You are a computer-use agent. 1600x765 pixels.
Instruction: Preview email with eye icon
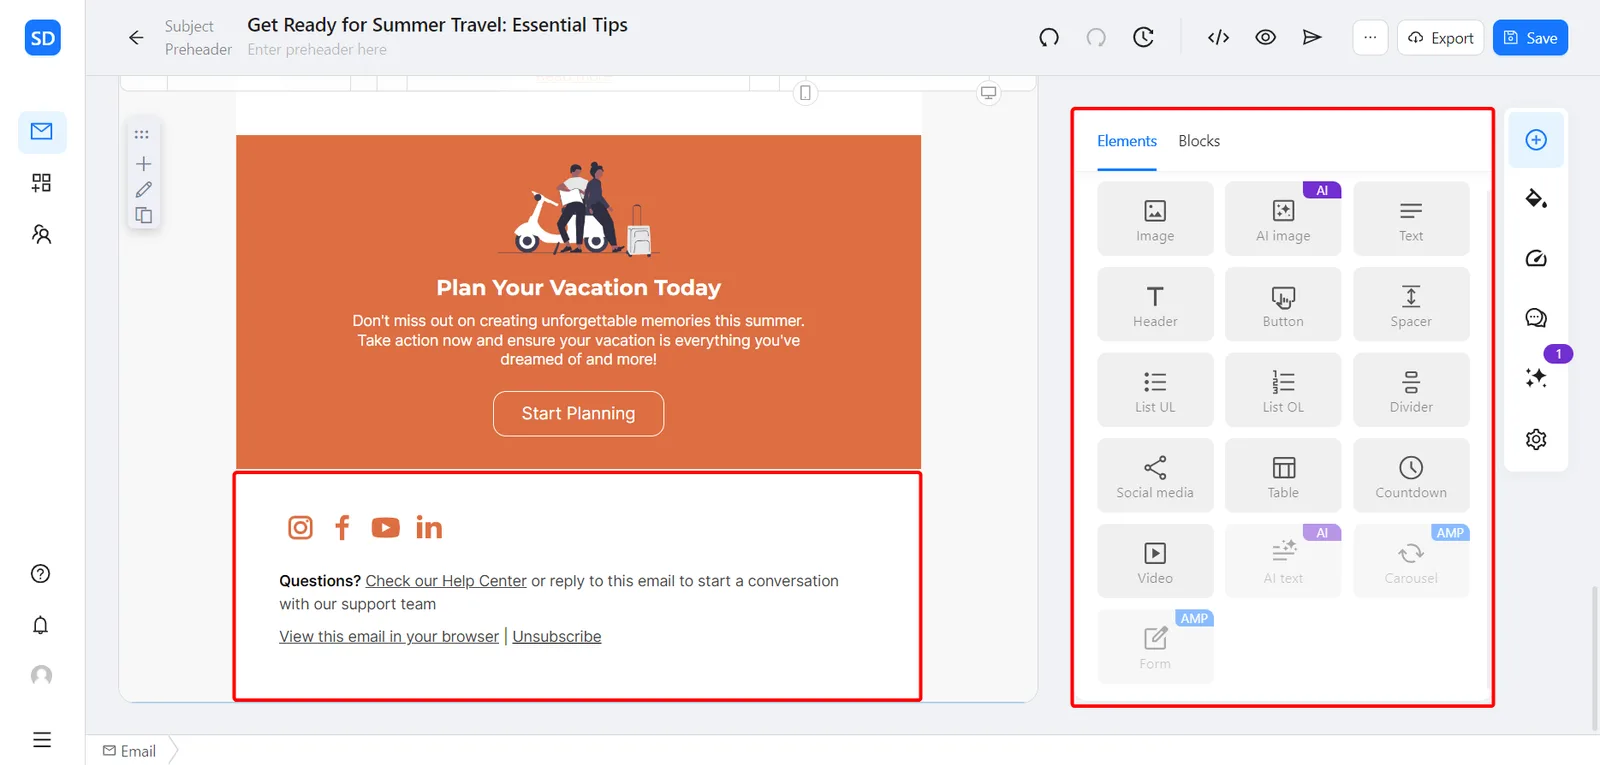(1265, 38)
